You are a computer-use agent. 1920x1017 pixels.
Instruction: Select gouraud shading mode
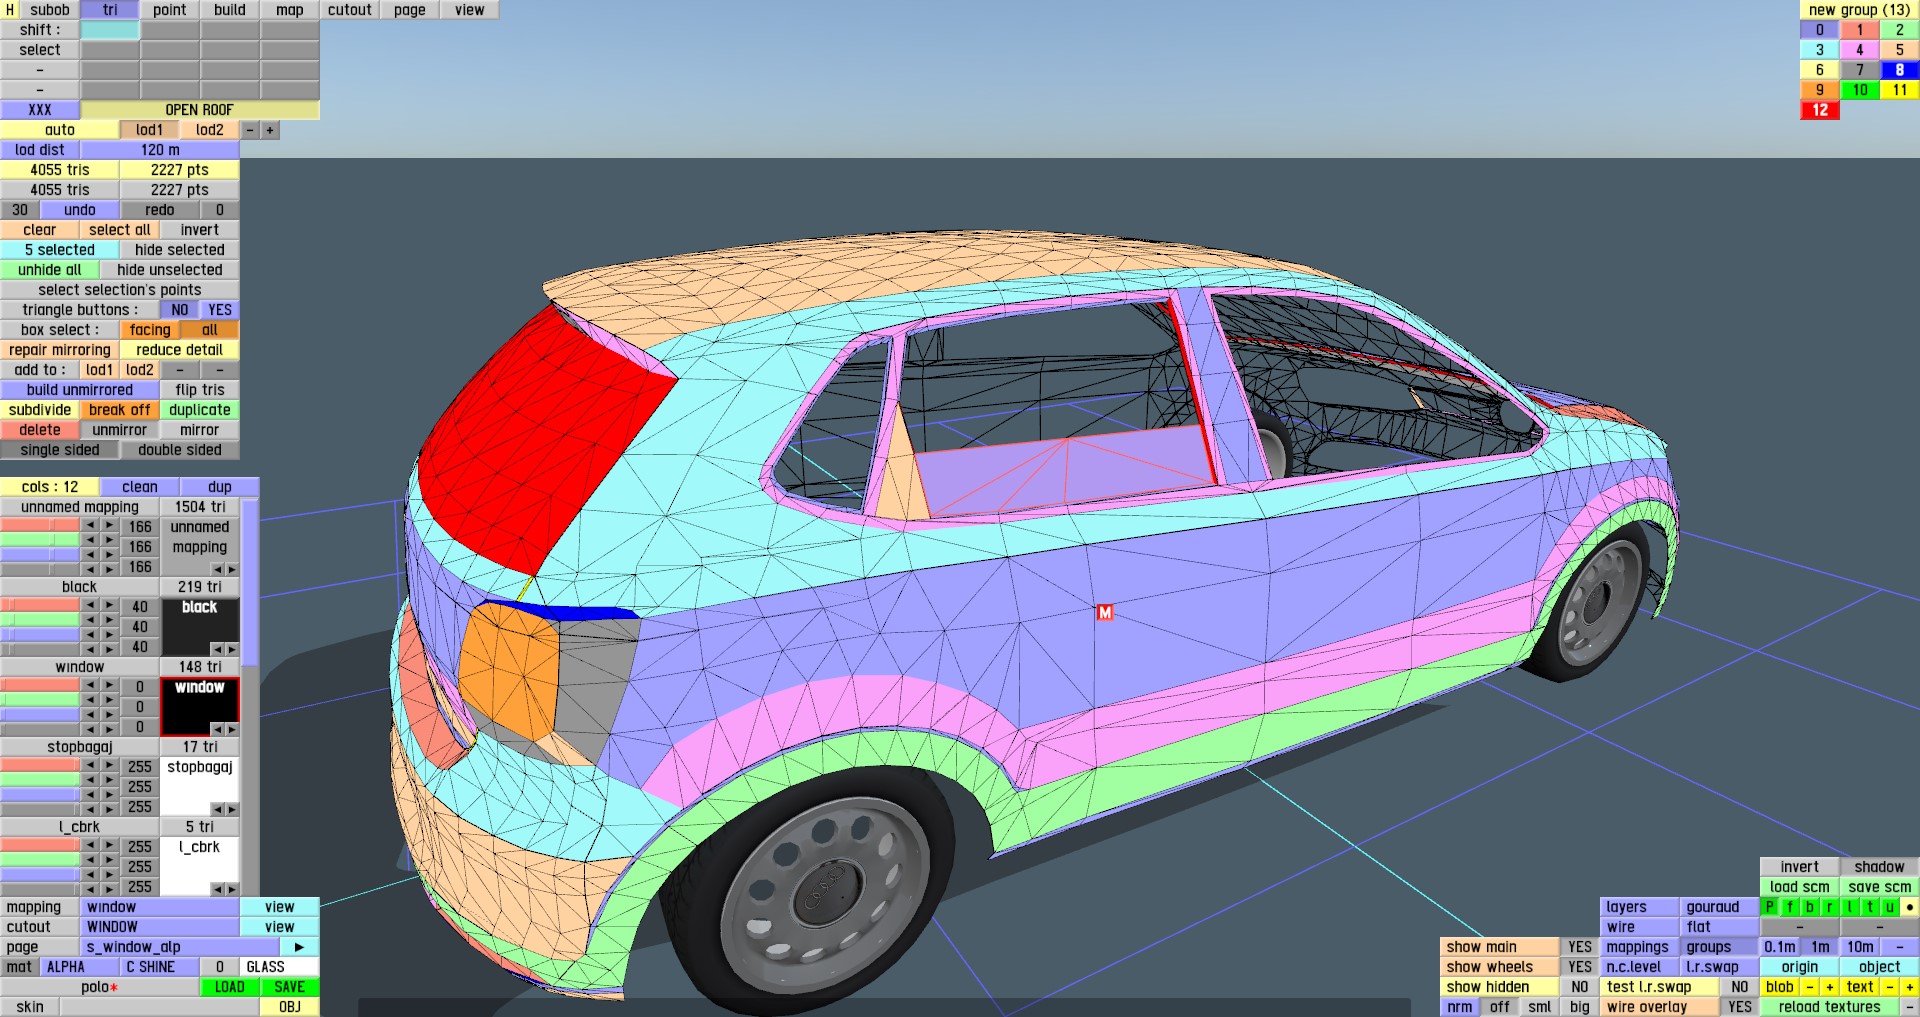[x=1720, y=907]
